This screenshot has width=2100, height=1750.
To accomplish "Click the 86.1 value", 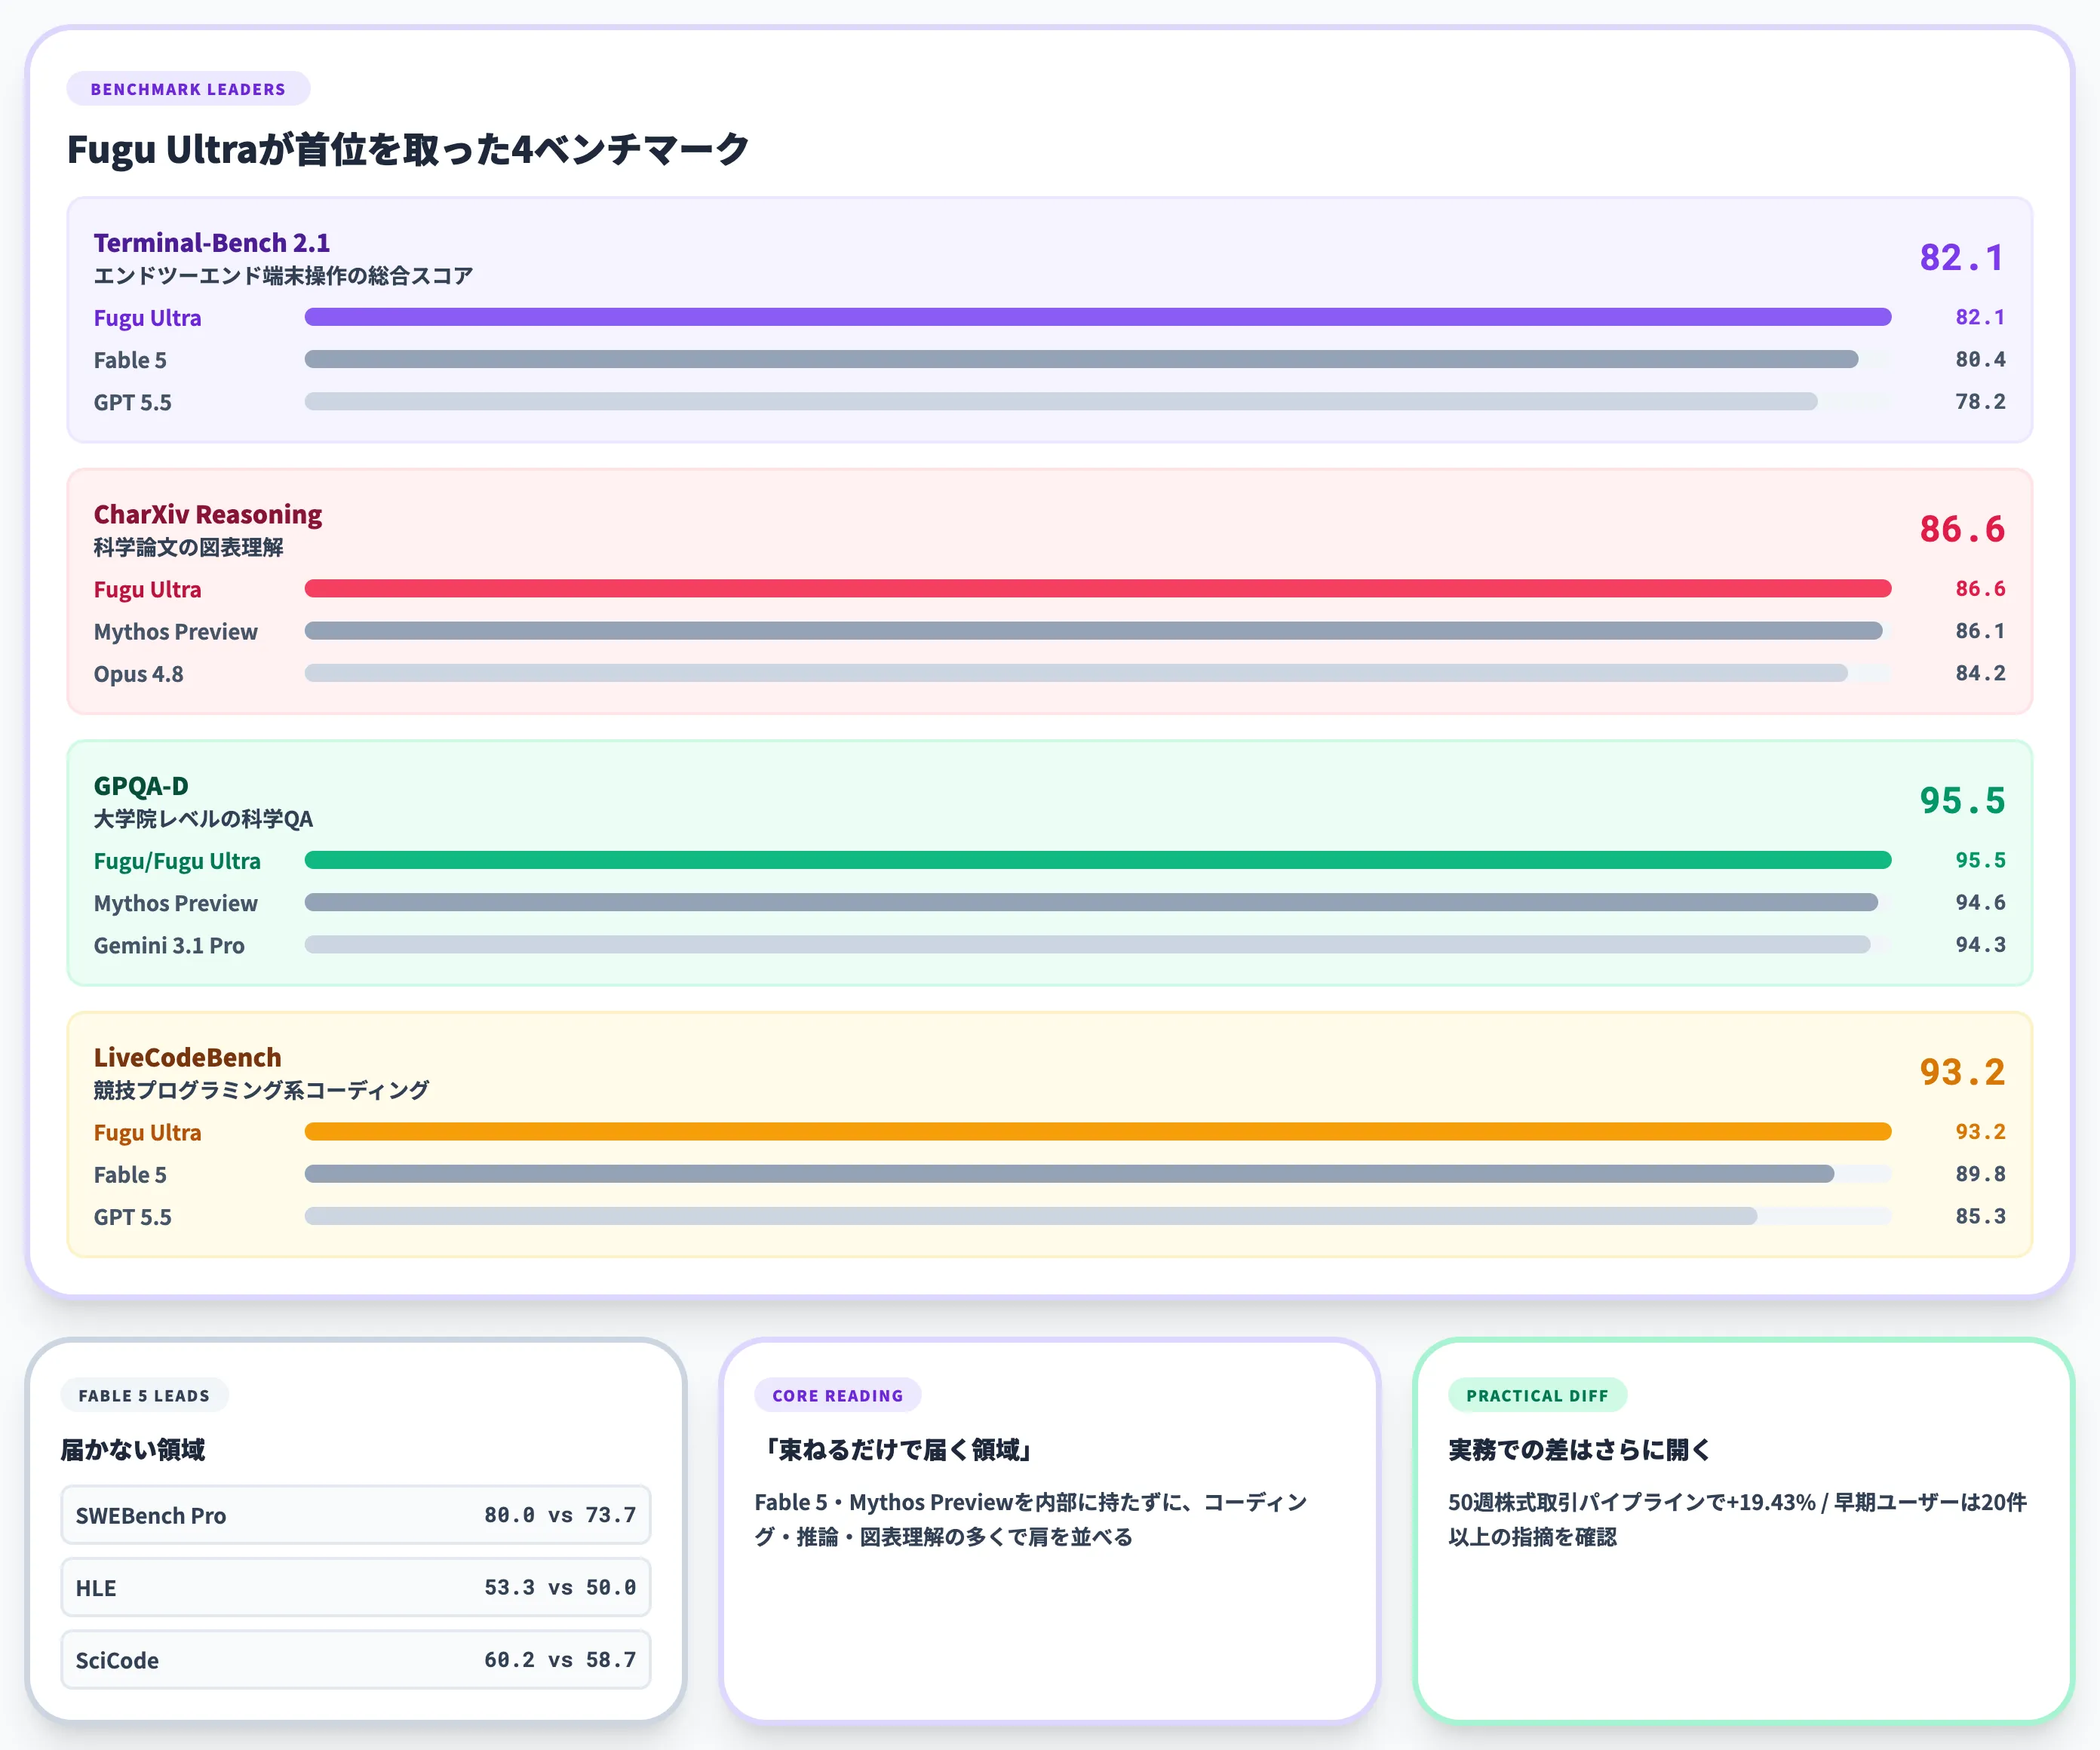I will 1980,631.
